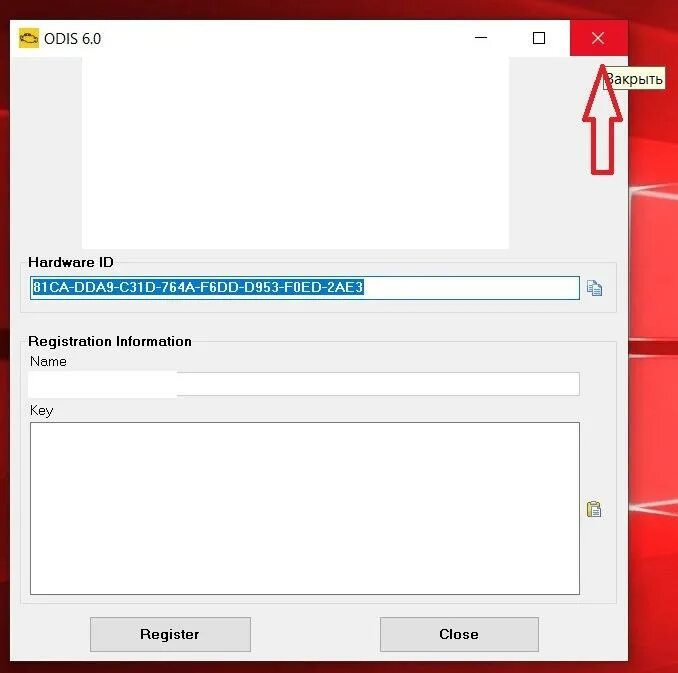The width and height of the screenshot is (678, 673).
Task: Click into the Name input field
Action: [x=304, y=384]
